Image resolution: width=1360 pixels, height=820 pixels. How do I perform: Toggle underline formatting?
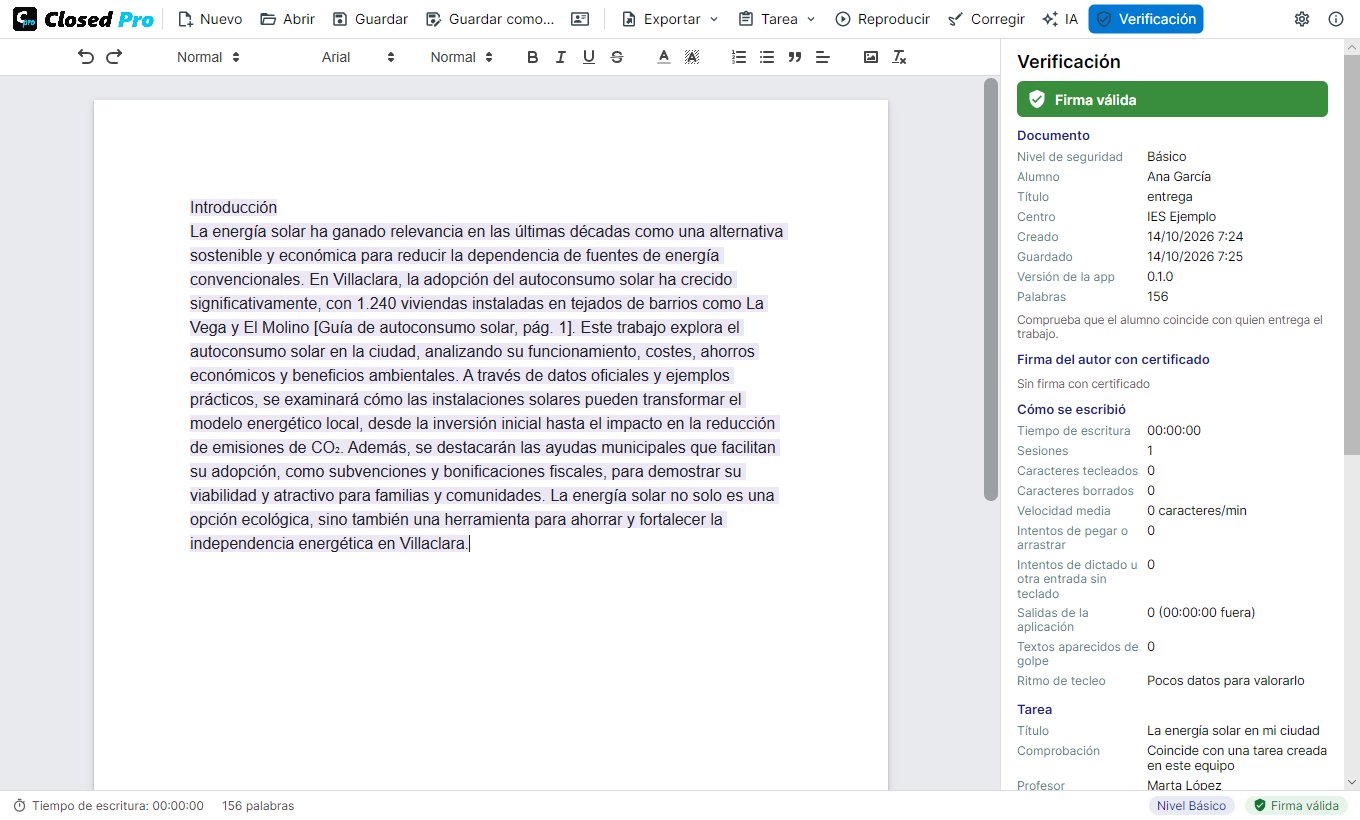click(588, 57)
